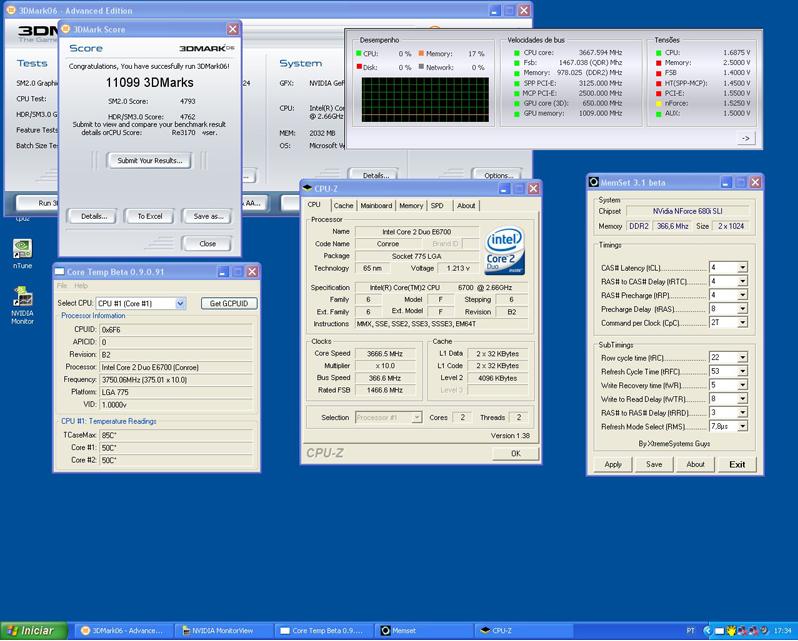Viewport: 798px width, 641px height.
Task: Click the 3DMark Score dialog icon
Action: [x=66, y=29]
